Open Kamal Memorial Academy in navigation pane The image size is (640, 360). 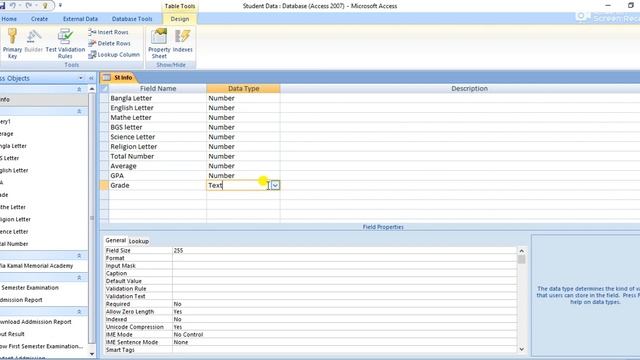click(x=36, y=266)
